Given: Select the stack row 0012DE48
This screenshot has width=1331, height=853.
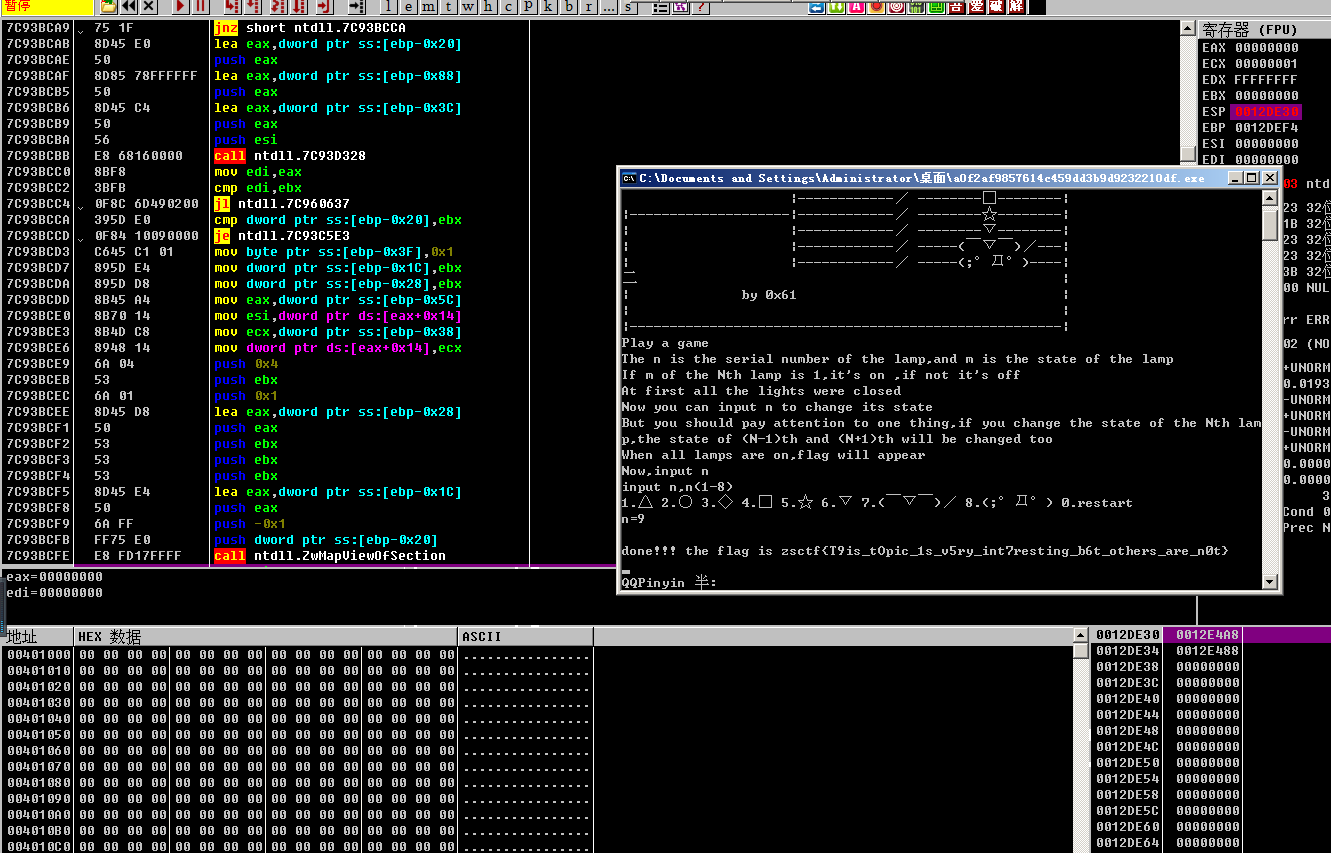Looking at the screenshot, I should tap(1211, 731).
